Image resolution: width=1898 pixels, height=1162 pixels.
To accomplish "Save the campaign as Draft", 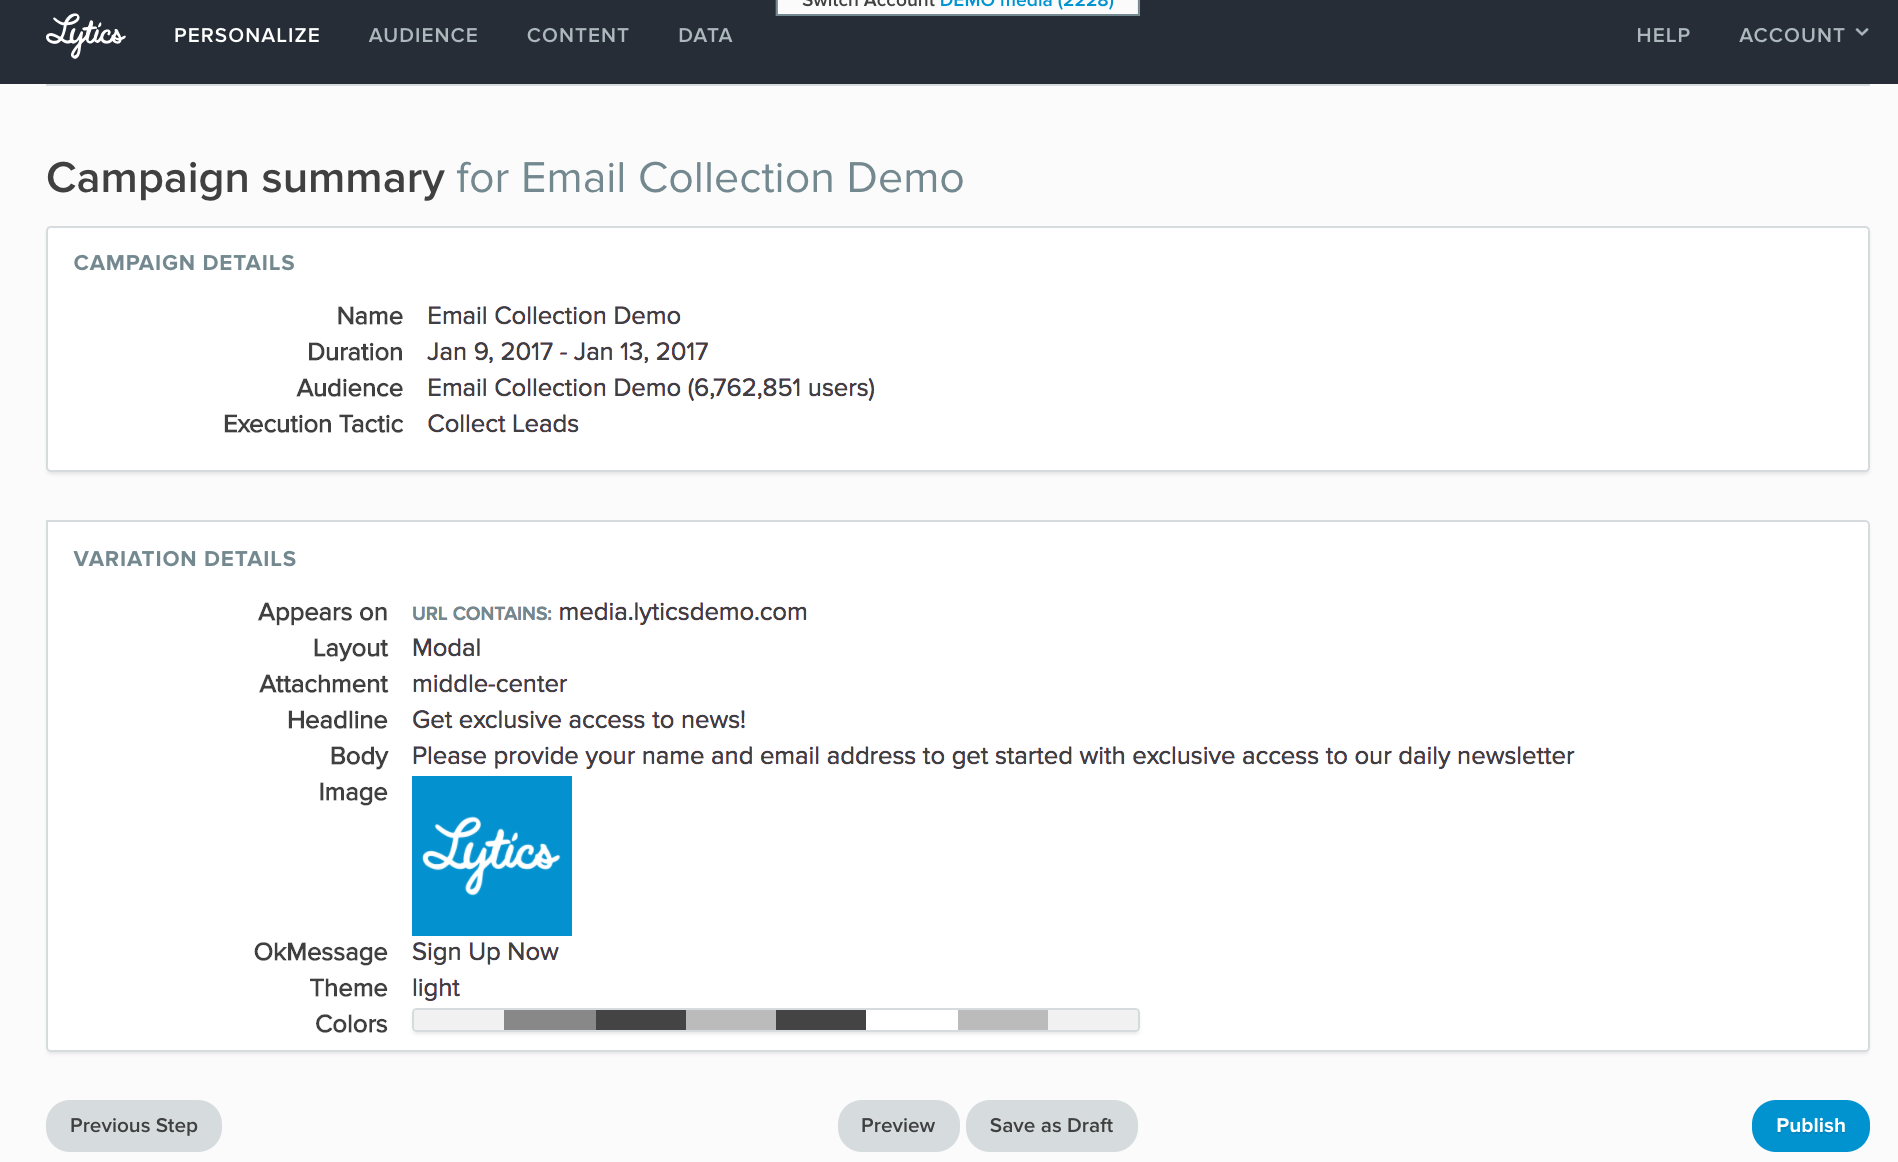I will 1051,1126.
